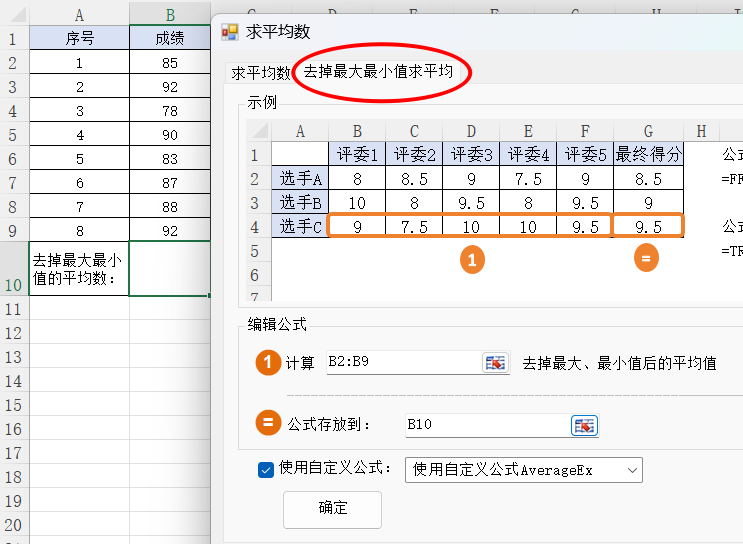Click the 去掉最大最小值的平均数 label cell

click(x=79, y=268)
